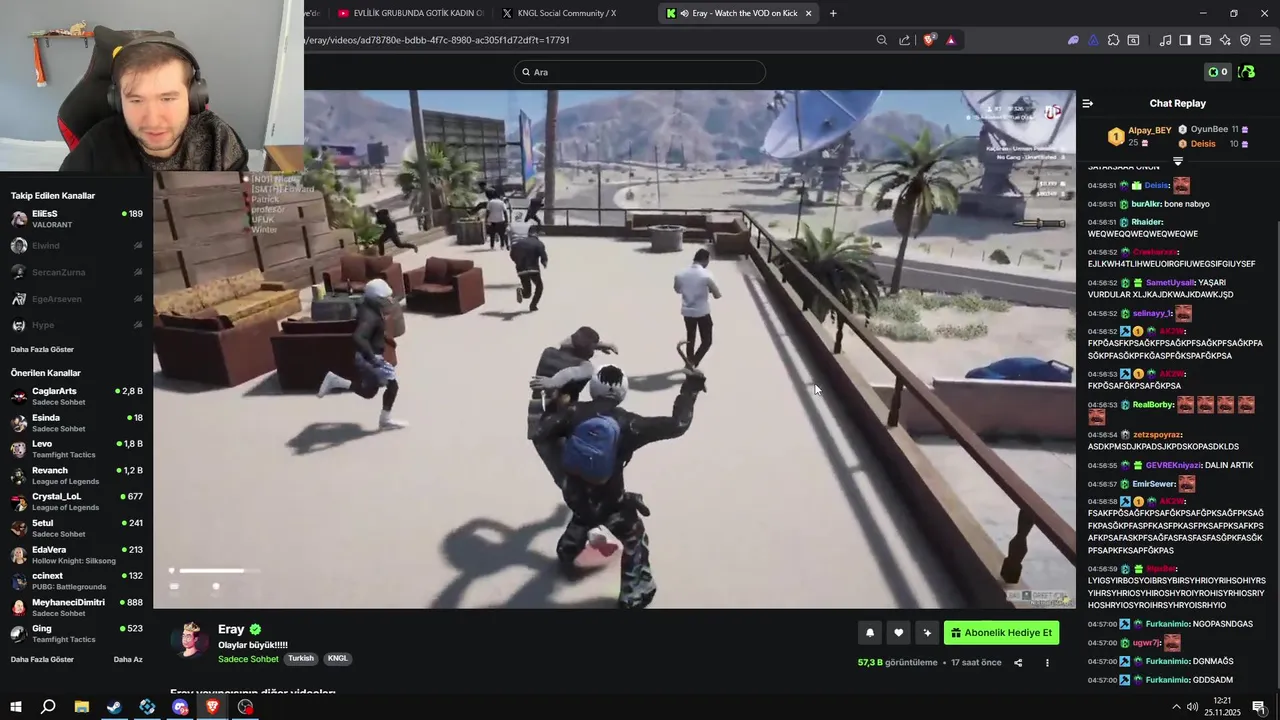Open Brave Shields lion icon
Screen dimensions: 1280x720
click(x=929, y=40)
